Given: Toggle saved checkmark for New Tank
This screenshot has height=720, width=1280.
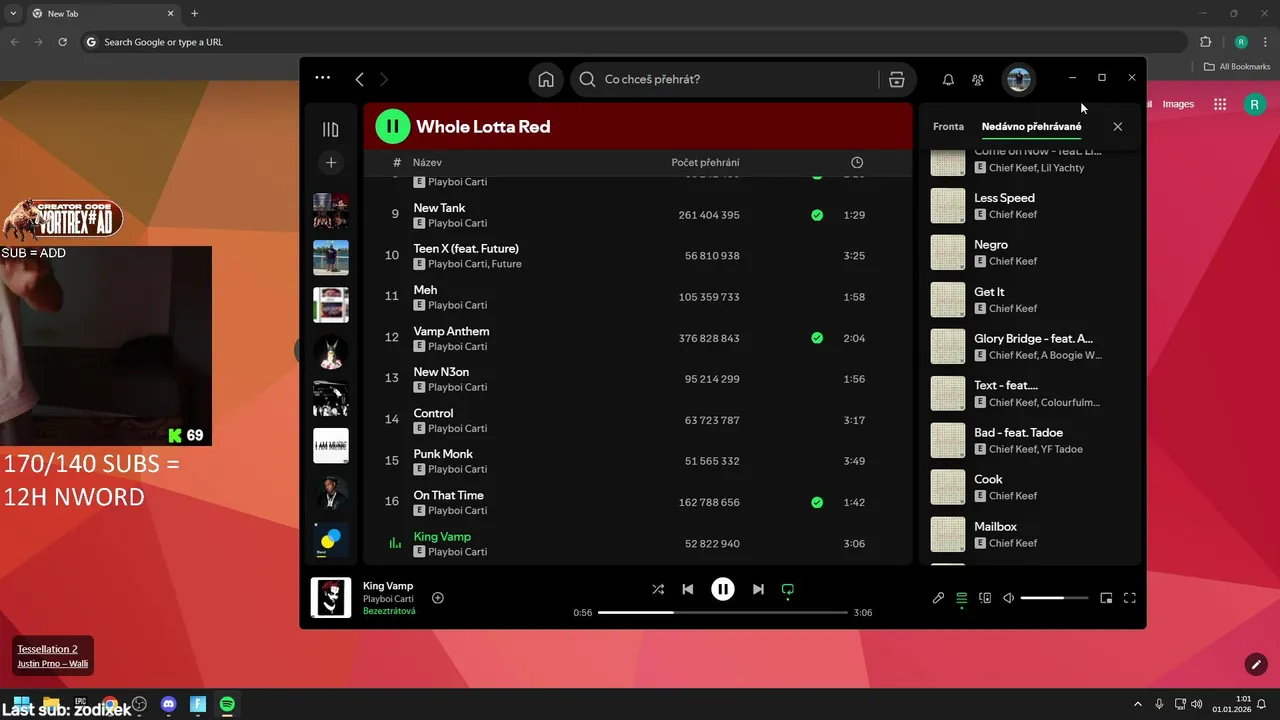Looking at the screenshot, I should click(x=817, y=215).
